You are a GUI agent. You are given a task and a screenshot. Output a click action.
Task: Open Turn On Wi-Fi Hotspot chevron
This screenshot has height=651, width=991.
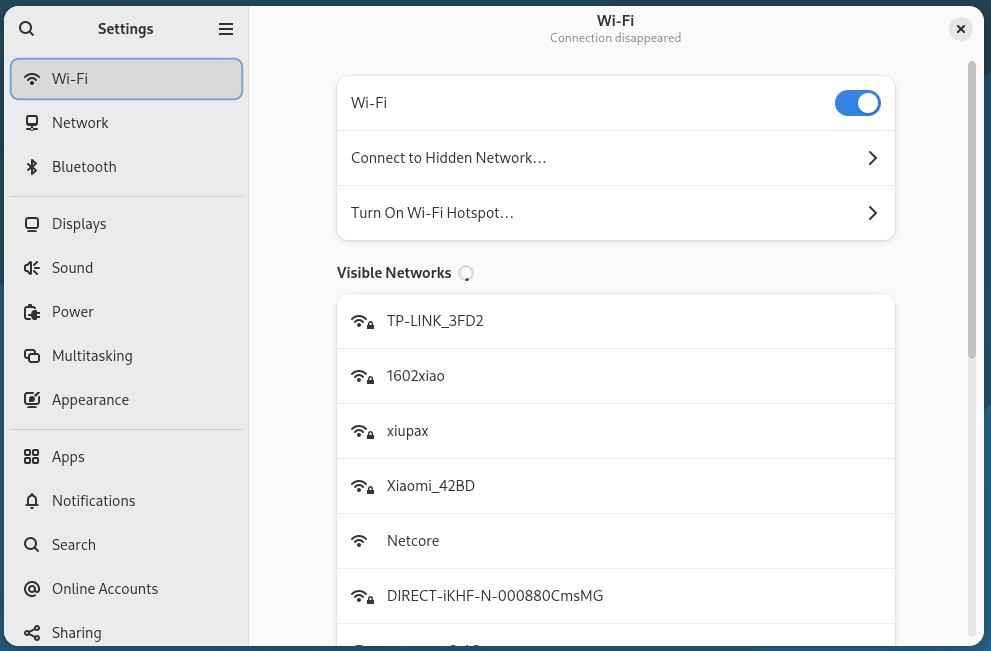[872, 213]
